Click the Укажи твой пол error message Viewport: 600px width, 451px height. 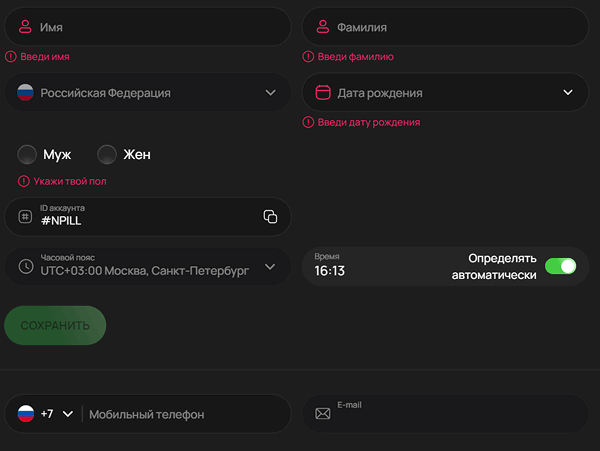click(x=70, y=181)
